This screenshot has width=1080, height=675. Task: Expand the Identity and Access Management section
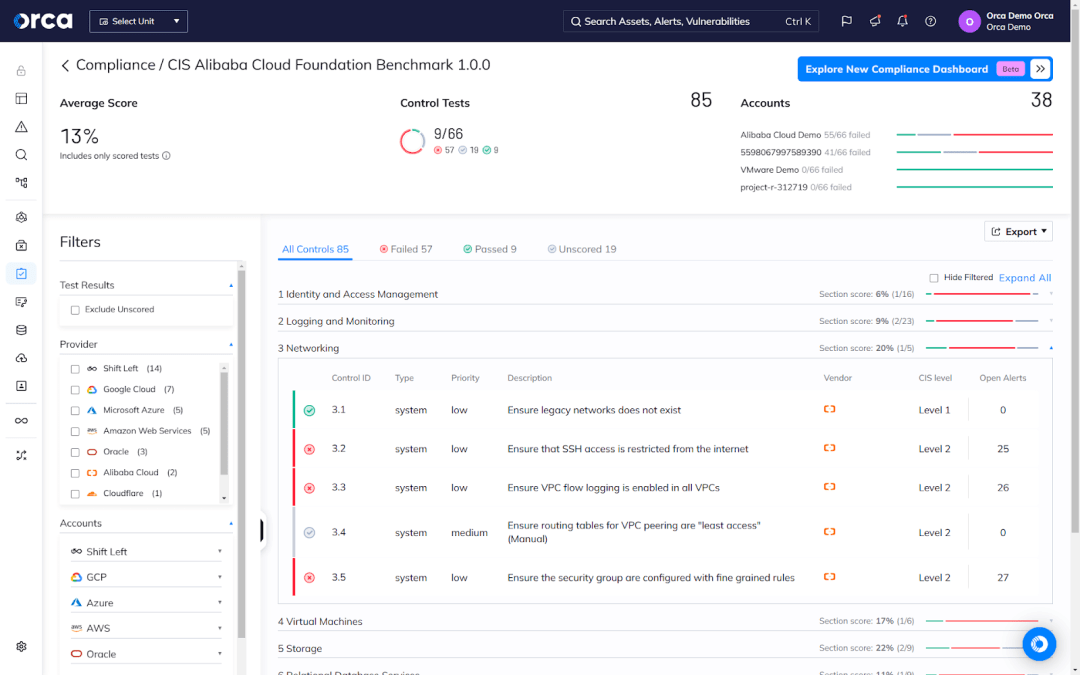(665, 294)
